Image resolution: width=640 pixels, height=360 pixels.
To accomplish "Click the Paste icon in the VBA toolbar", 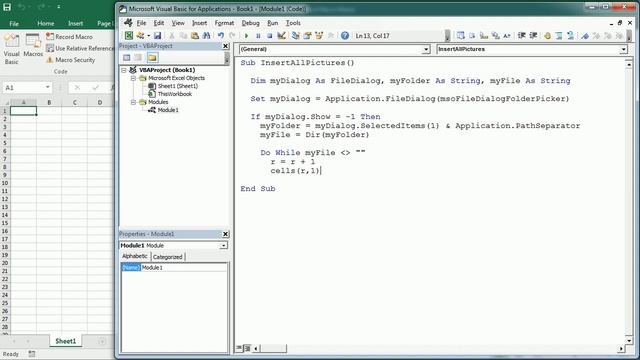I will coord(195,36).
